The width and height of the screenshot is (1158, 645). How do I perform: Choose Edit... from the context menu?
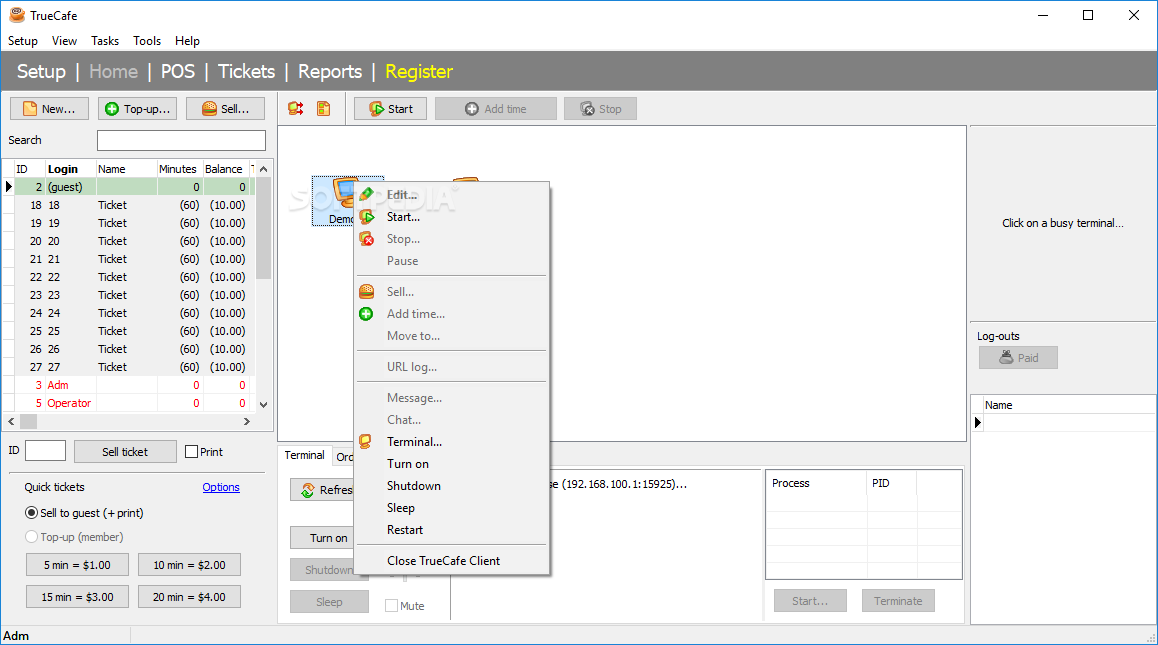pos(452,195)
